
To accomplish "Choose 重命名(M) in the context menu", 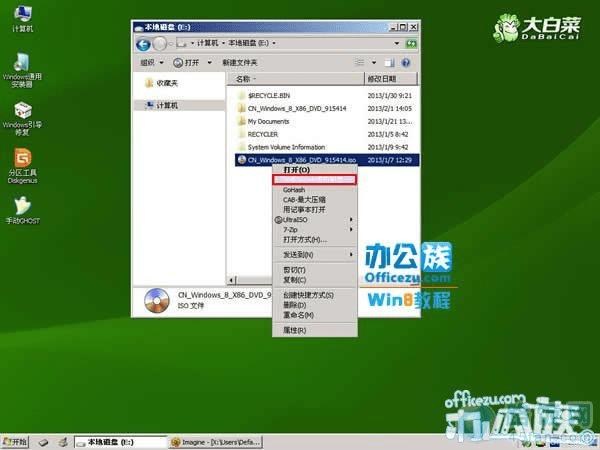I will (x=315, y=315).
